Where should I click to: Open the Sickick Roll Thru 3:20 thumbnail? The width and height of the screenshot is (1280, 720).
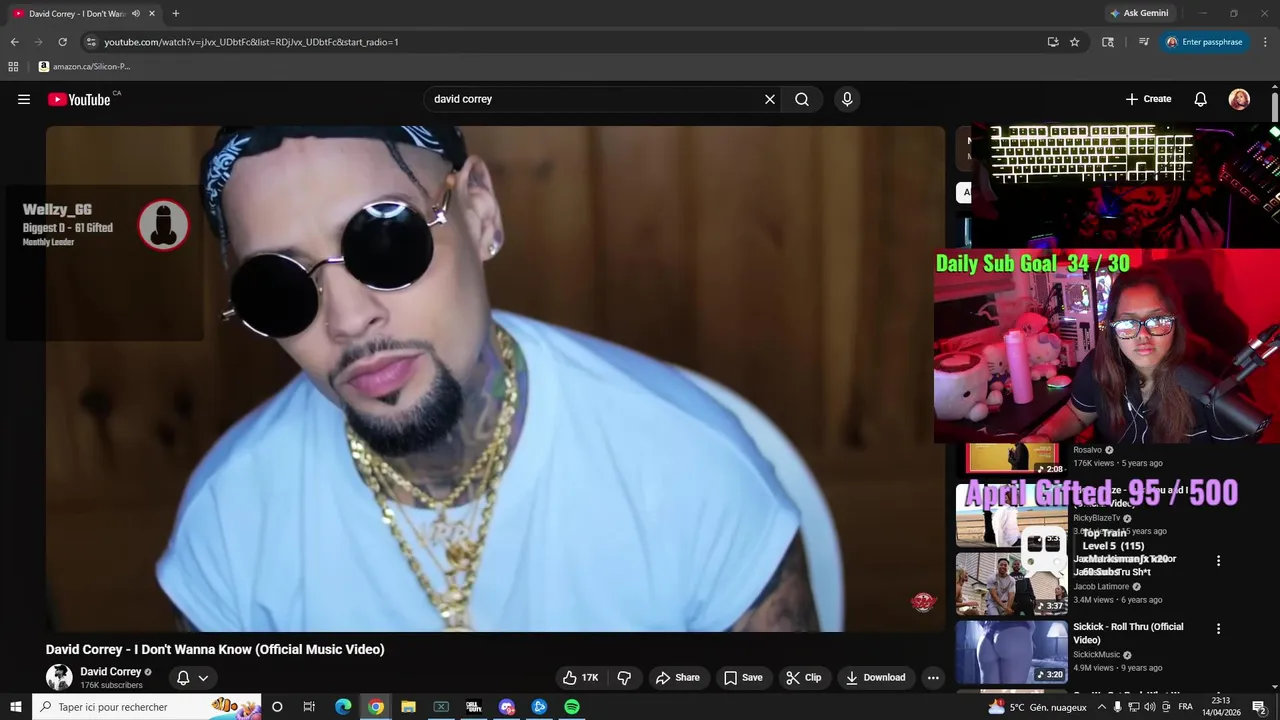click(1011, 652)
